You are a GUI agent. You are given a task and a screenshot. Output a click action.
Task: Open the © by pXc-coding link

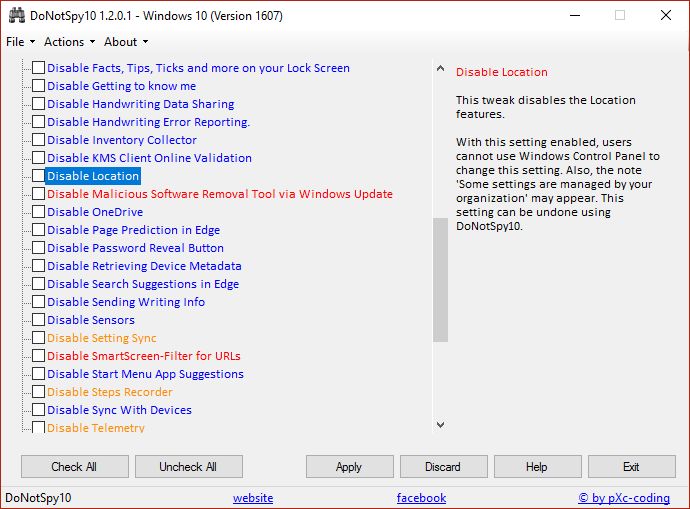coord(624,498)
